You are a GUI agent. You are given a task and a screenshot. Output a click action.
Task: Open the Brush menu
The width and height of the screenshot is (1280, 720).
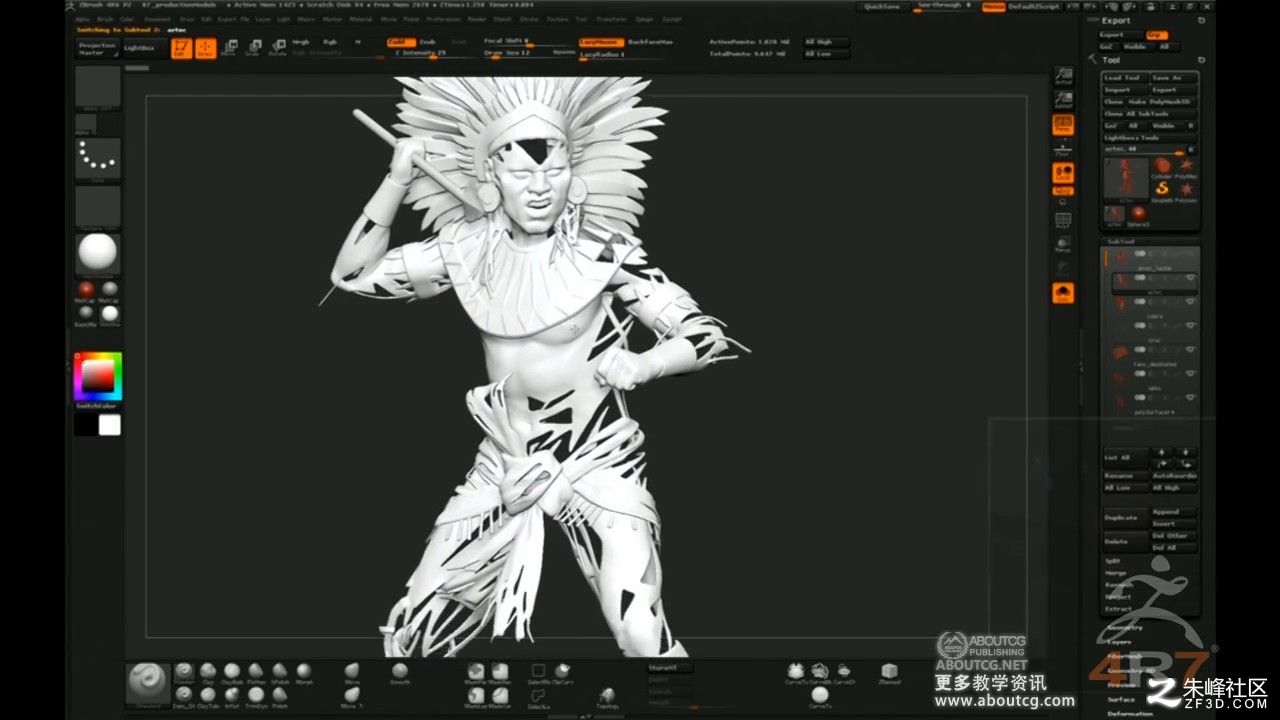(x=103, y=19)
